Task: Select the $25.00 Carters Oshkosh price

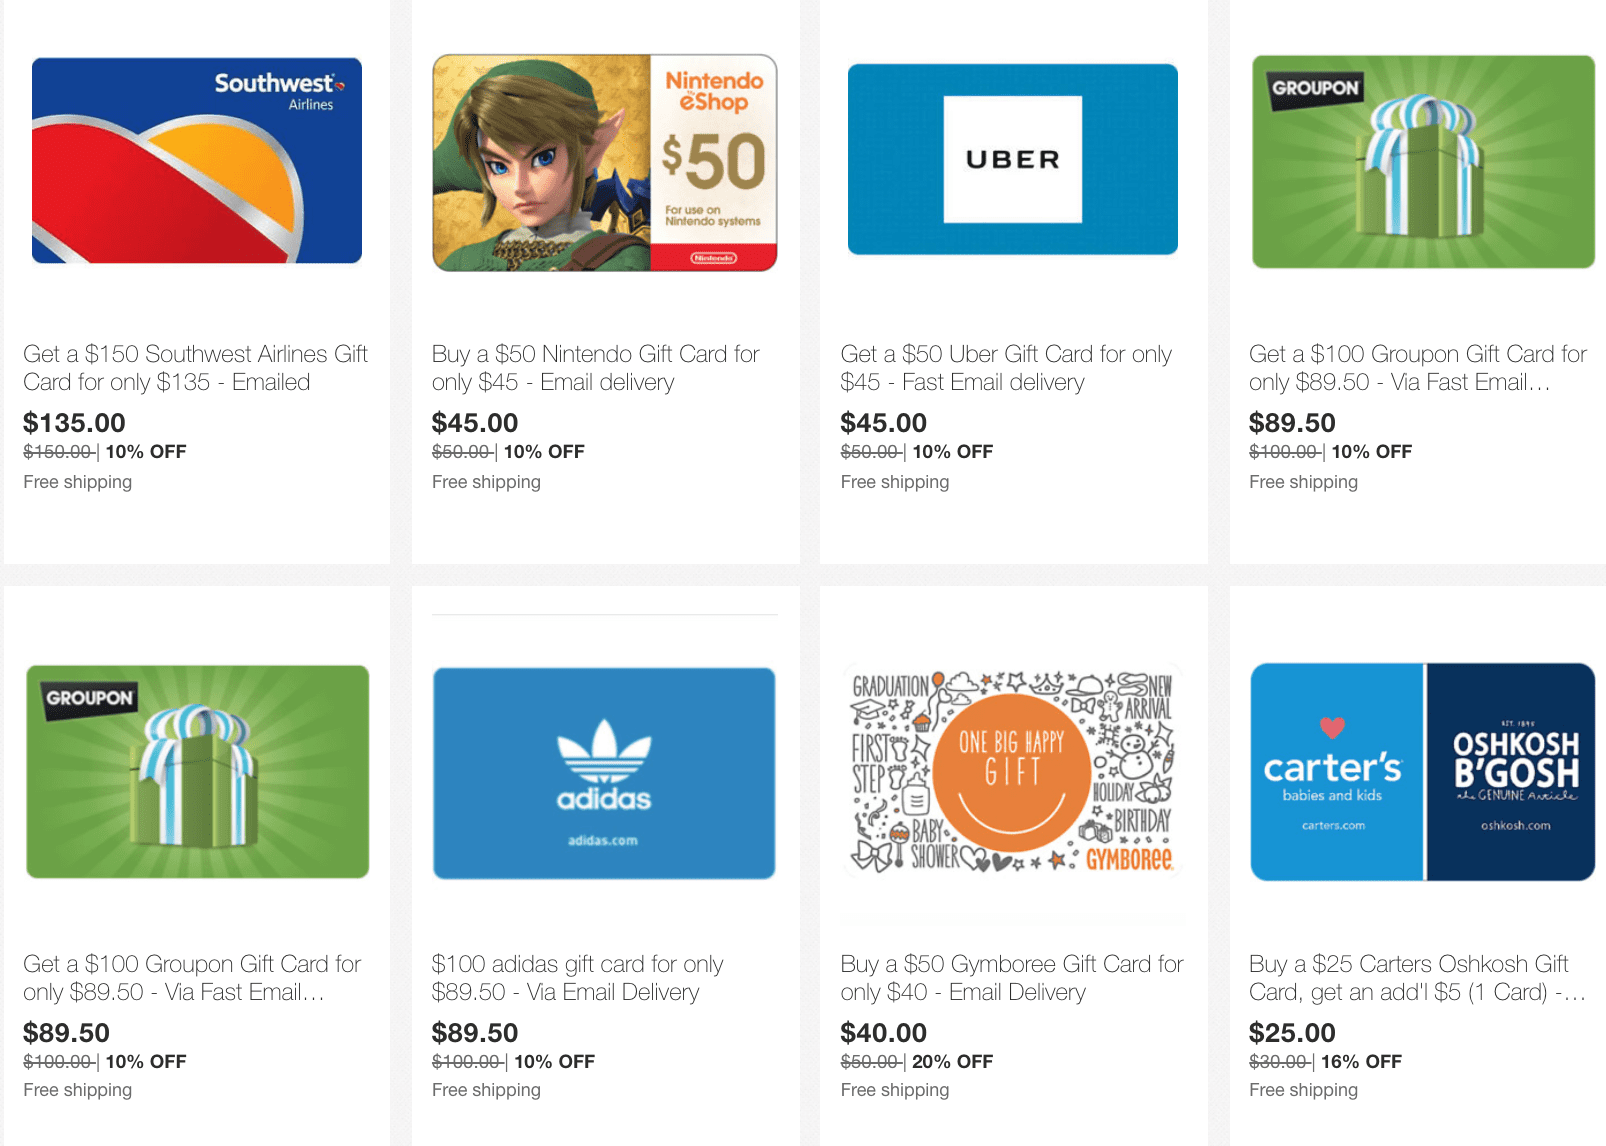Action: (x=1292, y=1033)
